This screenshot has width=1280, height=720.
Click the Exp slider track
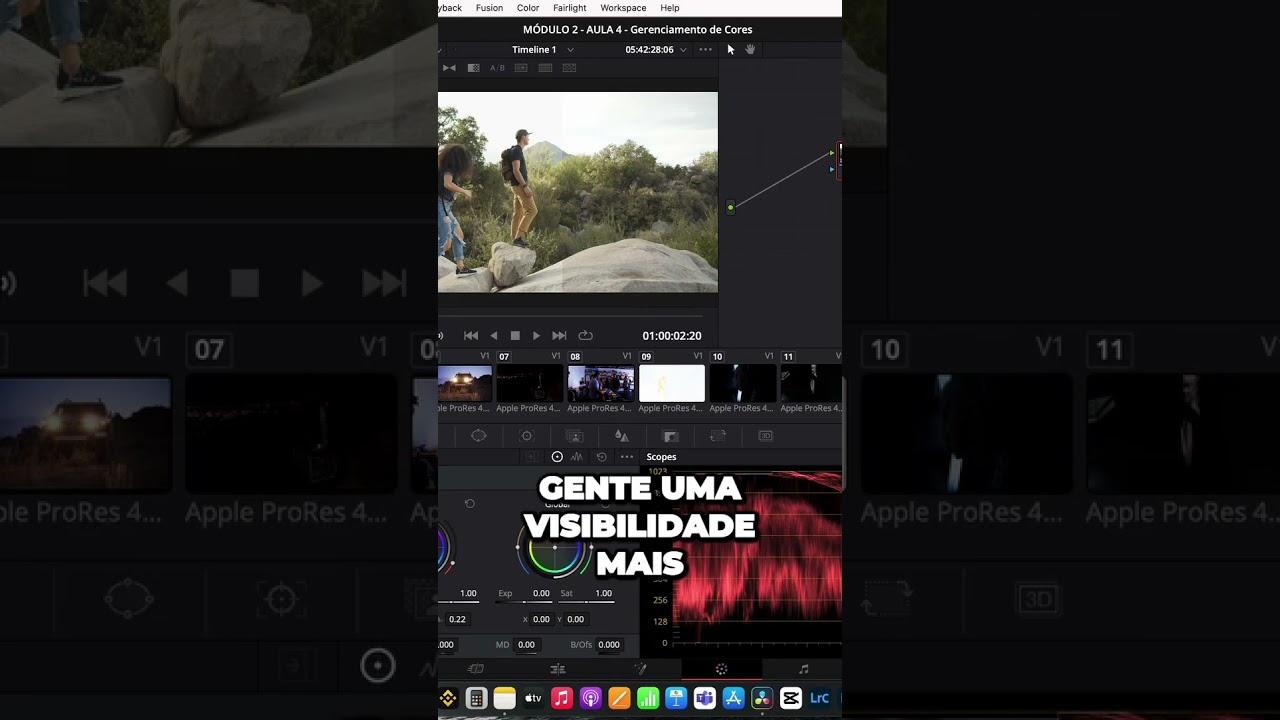click(x=525, y=602)
